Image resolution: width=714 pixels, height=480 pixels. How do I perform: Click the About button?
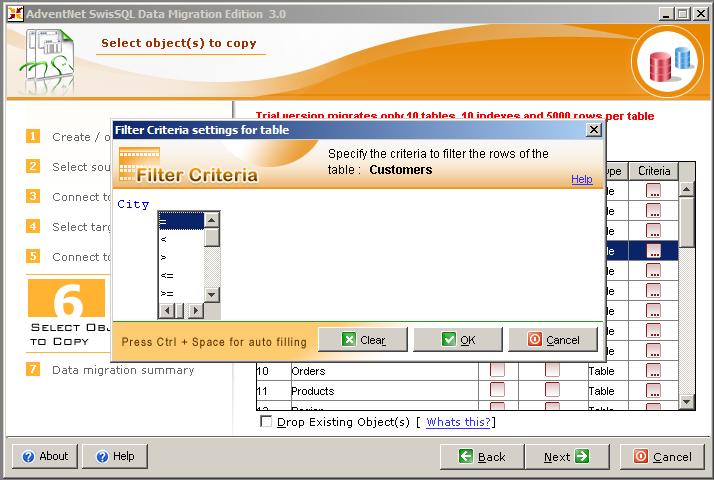point(45,456)
